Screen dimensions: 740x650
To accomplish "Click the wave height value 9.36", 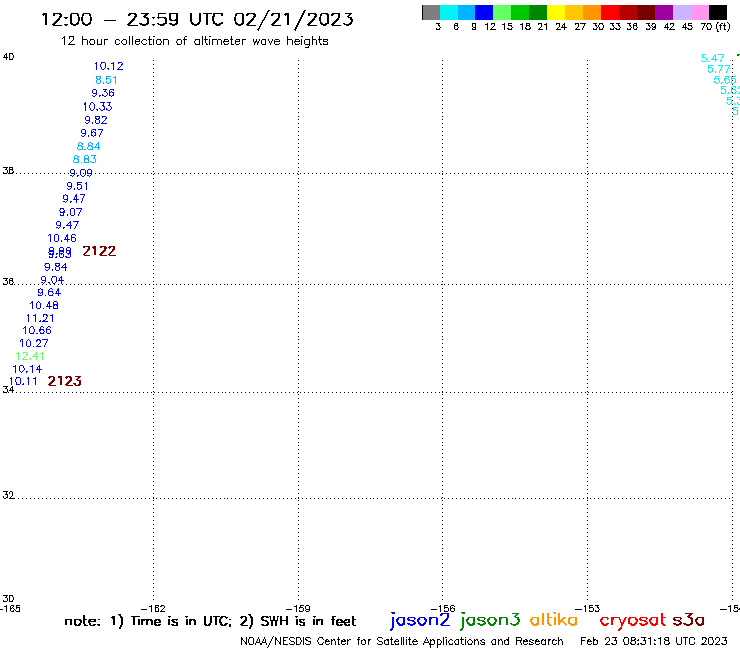I will tap(103, 93).
